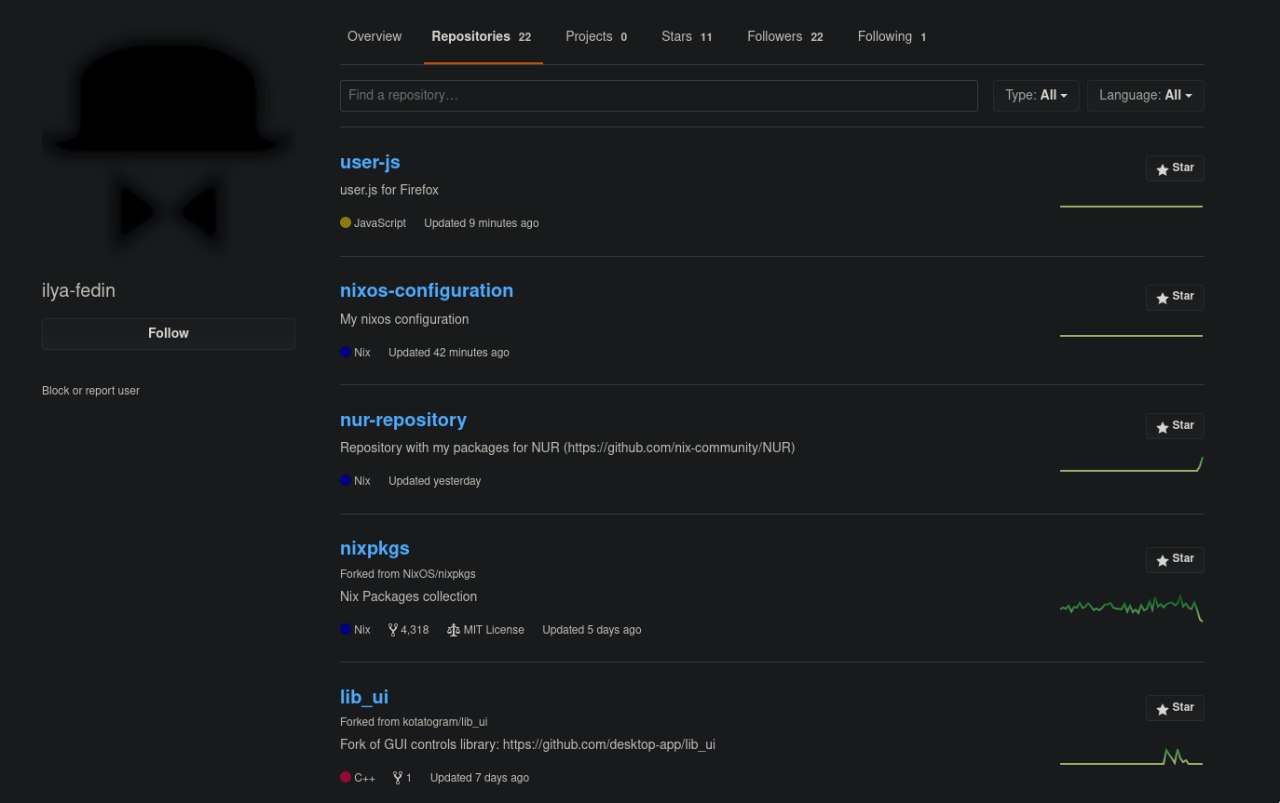Click the Nix label on nixpkgs row
1280x803 pixels.
pyautogui.click(x=362, y=630)
